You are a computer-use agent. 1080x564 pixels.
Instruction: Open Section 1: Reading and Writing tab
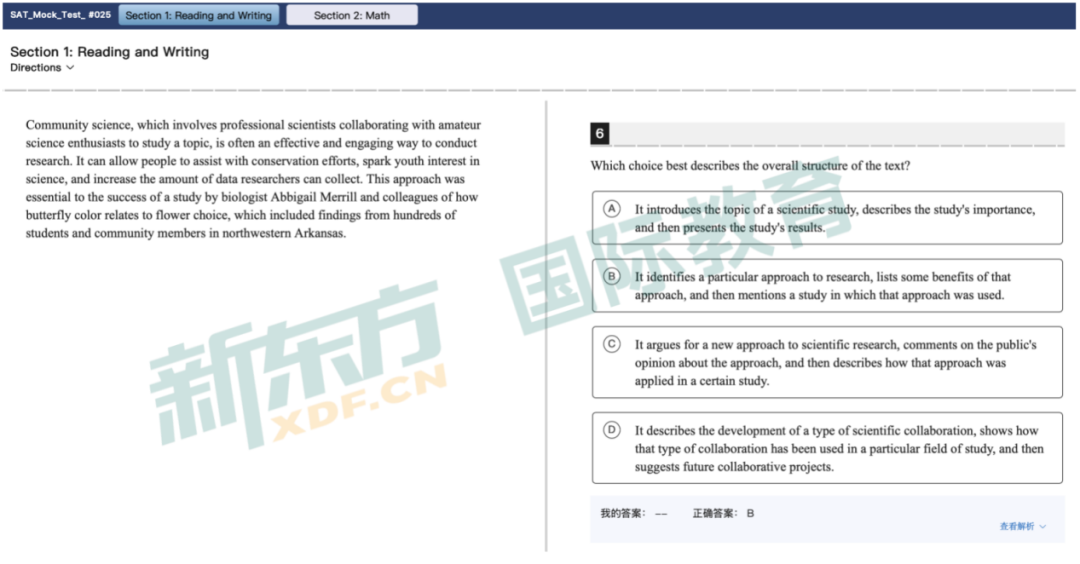click(x=198, y=15)
